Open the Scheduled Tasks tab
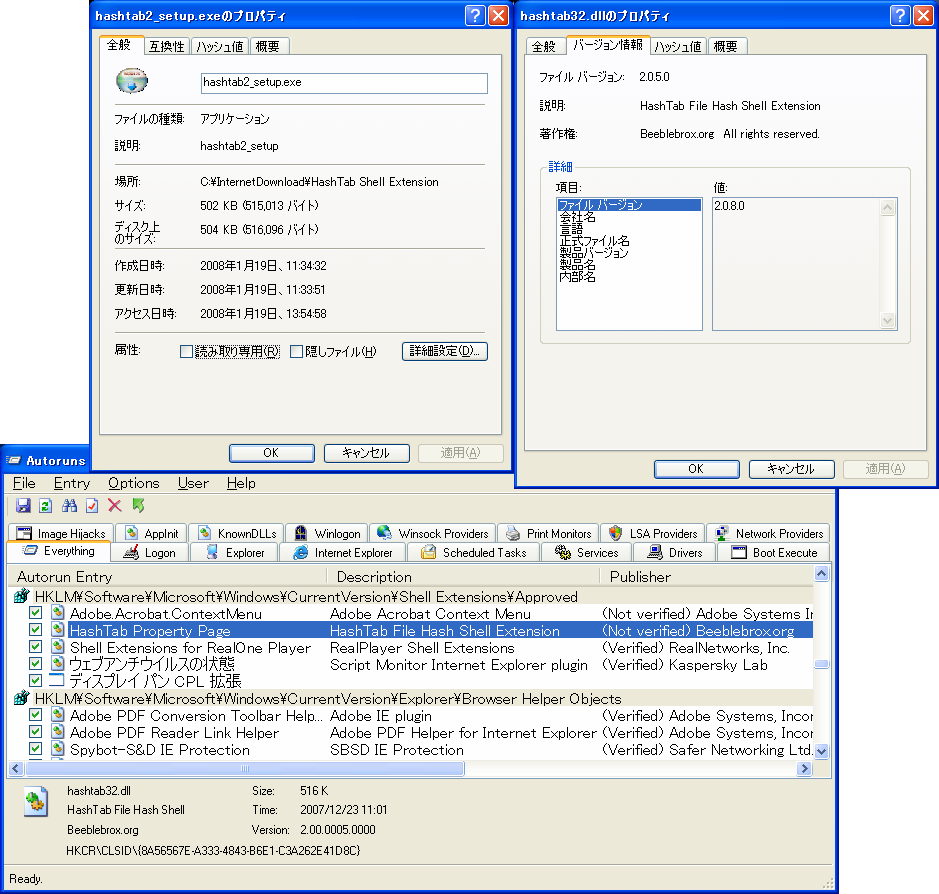Image resolution: width=939 pixels, height=894 pixels. coord(473,553)
